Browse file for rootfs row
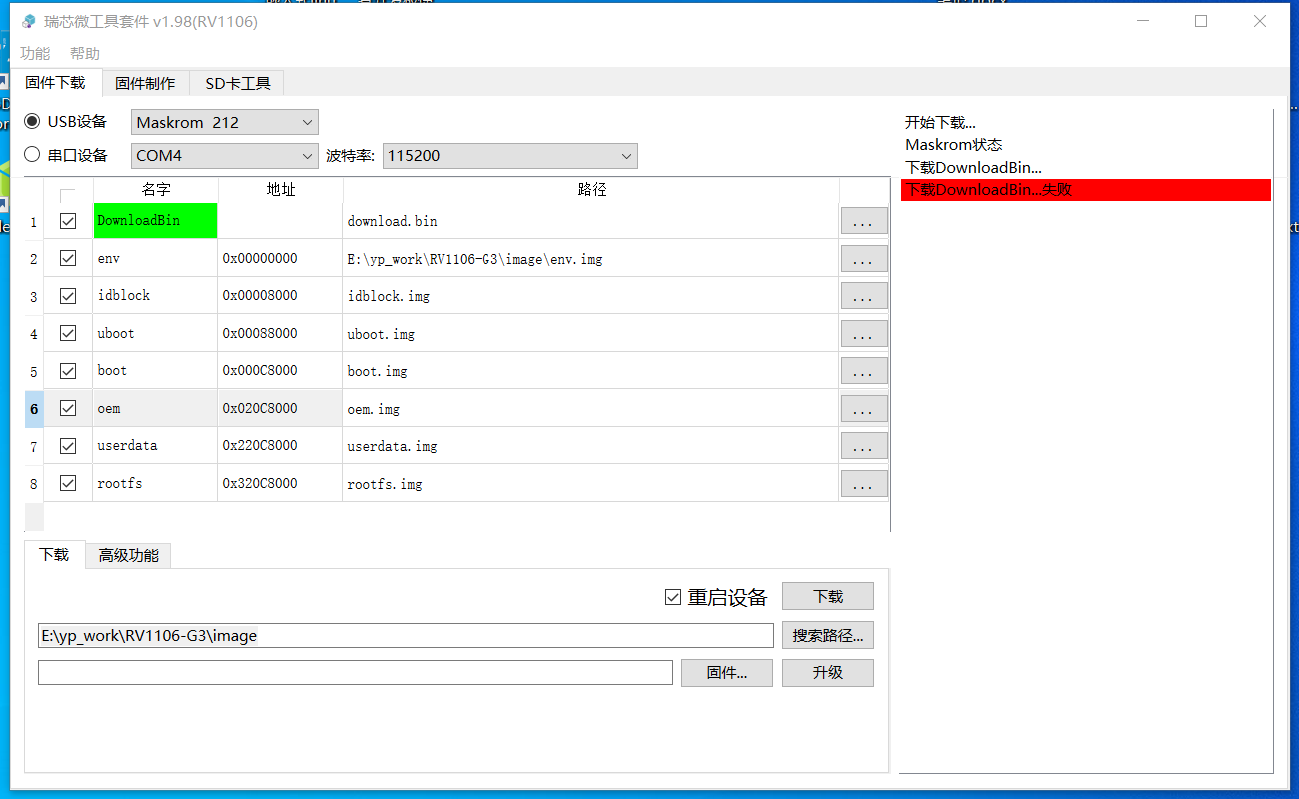The height and width of the screenshot is (799, 1299). (864, 483)
